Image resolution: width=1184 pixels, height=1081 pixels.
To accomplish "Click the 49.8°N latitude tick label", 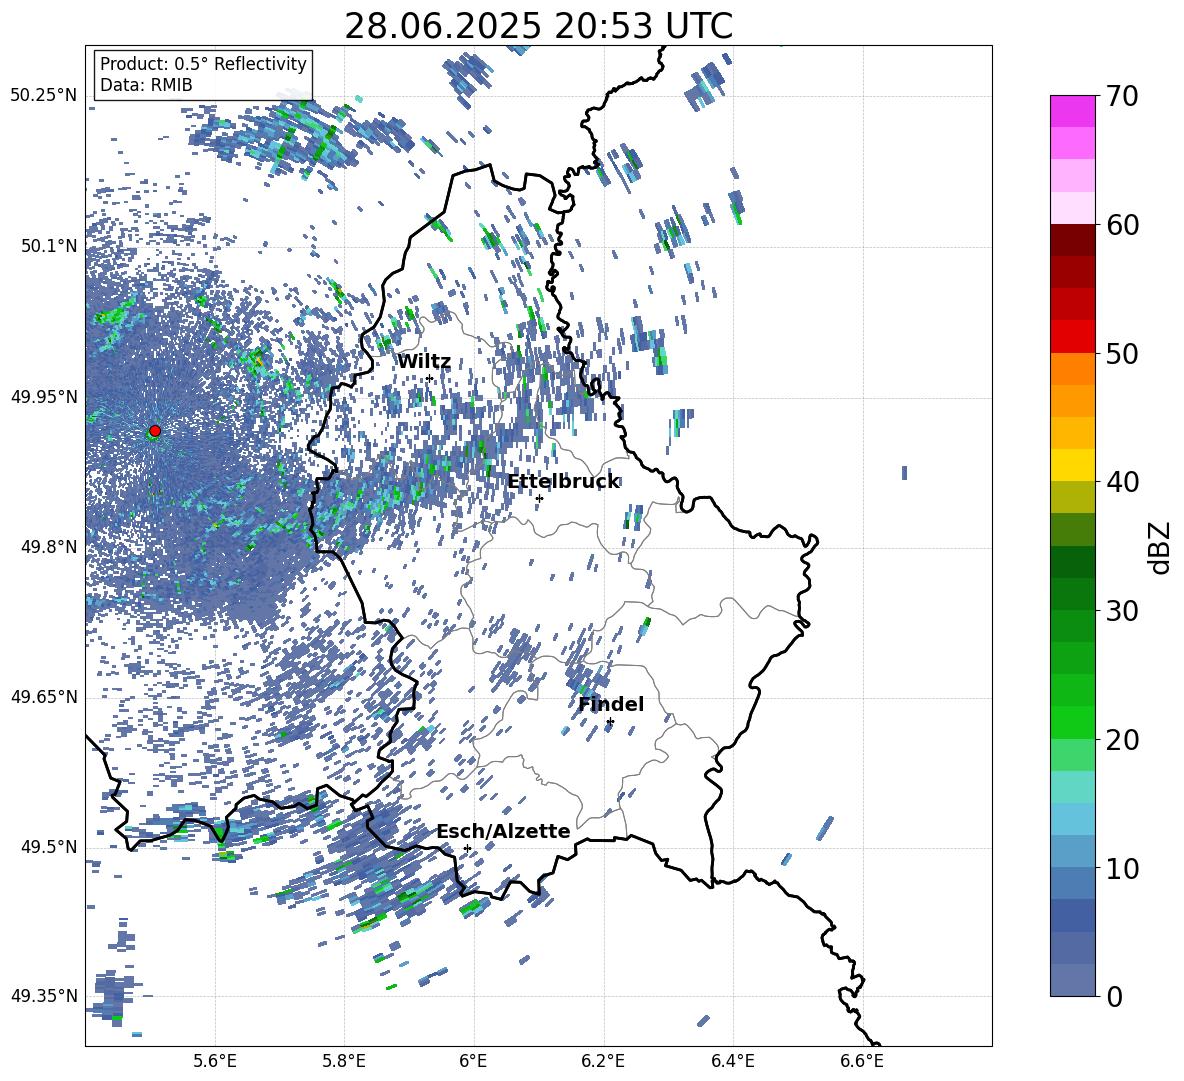I will 48,547.
